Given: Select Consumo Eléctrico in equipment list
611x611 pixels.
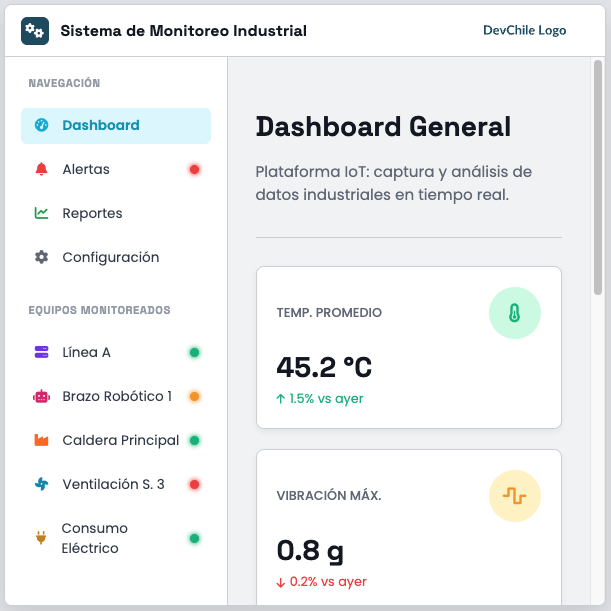Looking at the screenshot, I should pyautogui.click(x=94, y=539).
